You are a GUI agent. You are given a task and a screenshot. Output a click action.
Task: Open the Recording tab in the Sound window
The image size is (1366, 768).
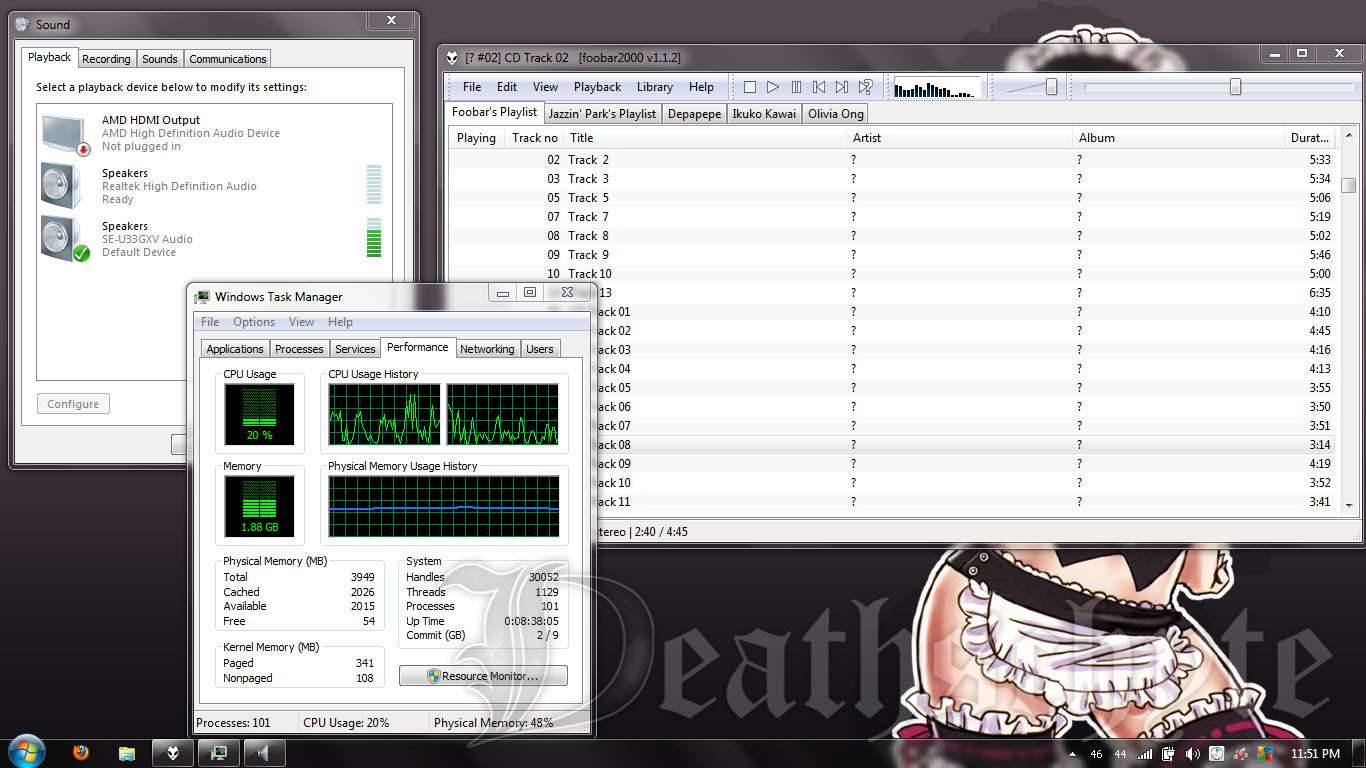click(x=106, y=59)
